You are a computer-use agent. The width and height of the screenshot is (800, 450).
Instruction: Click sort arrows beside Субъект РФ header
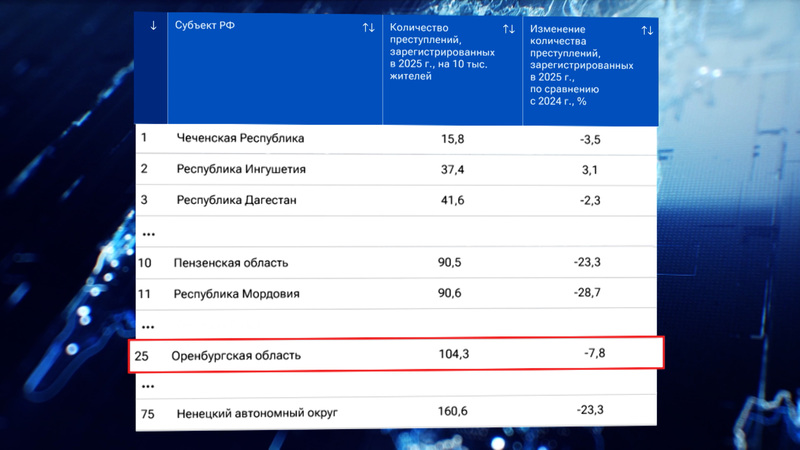(368, 27)
